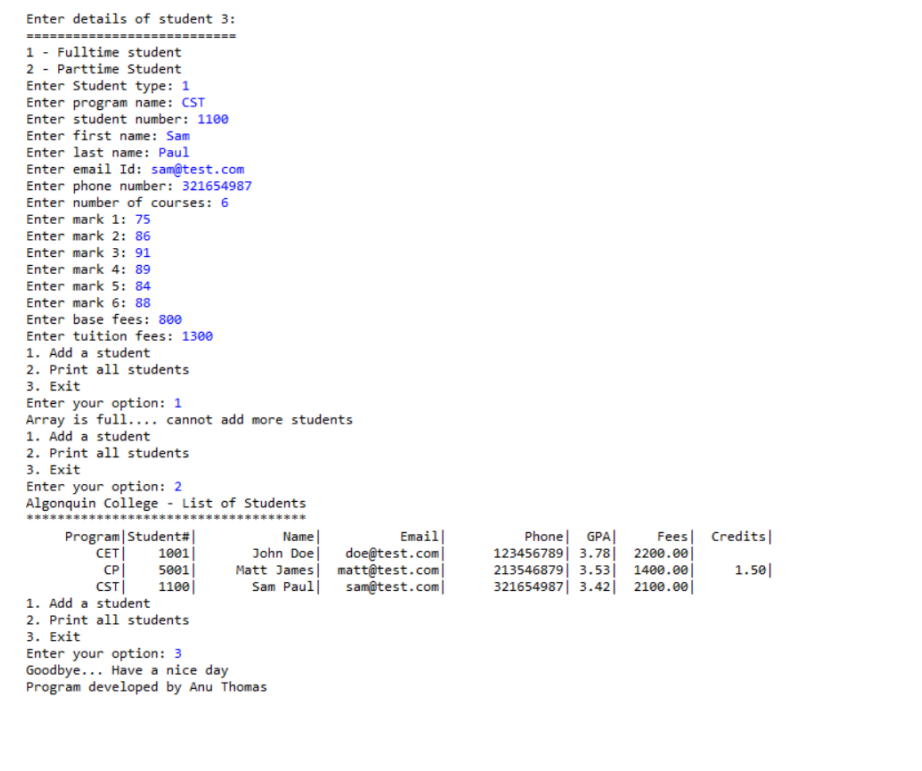Image resolution: width=922 pixels, height=771 pixels.
Task: Click GPA '3.42' cell
Action: tap(594, 587)
